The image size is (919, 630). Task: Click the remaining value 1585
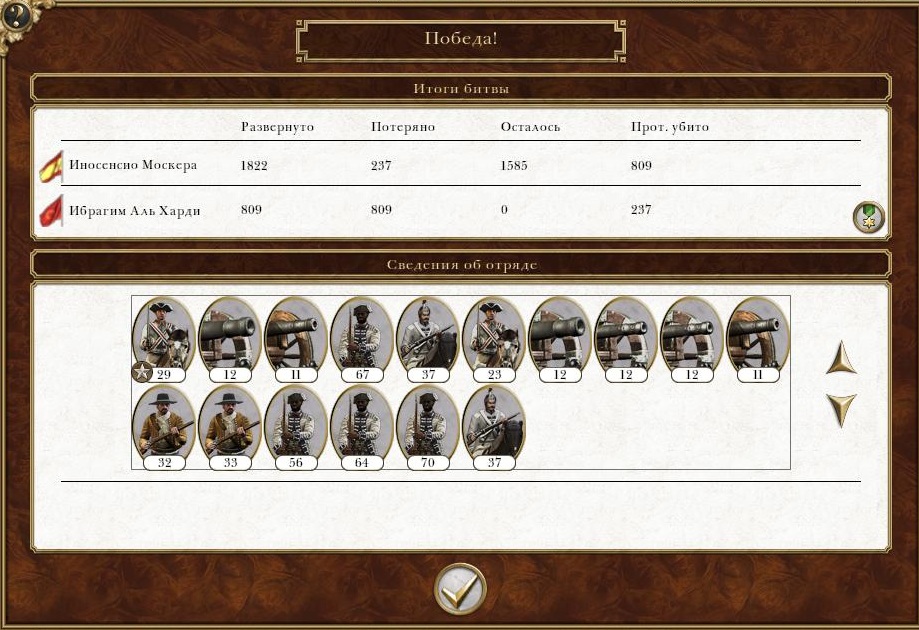pos(513,165)
